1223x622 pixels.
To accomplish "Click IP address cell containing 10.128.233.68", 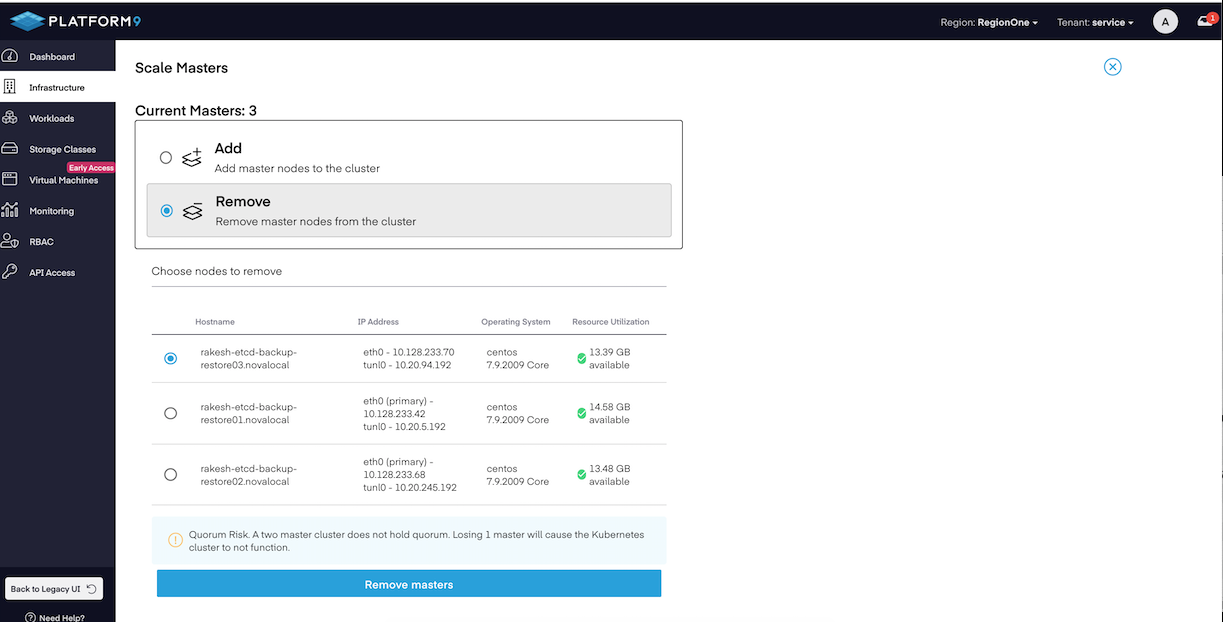I will coord(410,474).
